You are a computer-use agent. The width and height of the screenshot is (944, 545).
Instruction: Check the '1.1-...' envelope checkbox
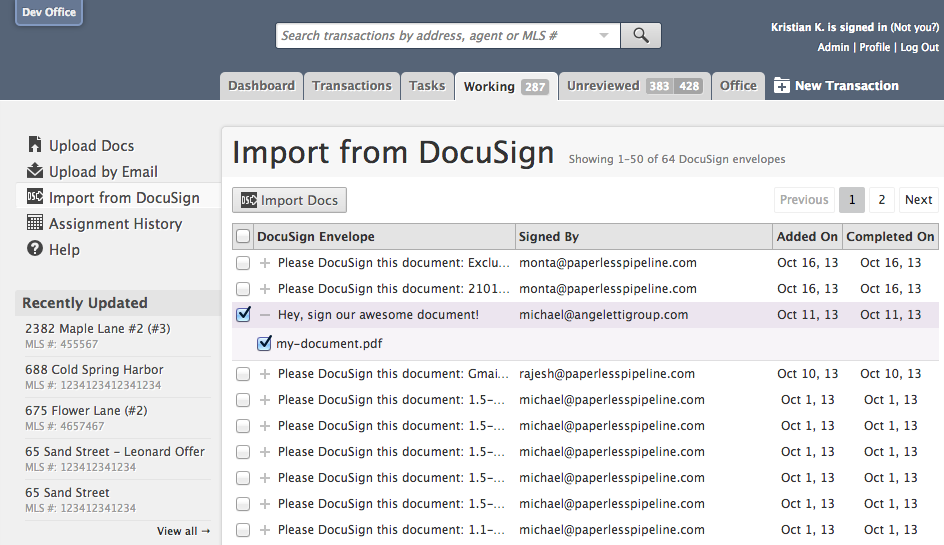(x=243, y=530)
